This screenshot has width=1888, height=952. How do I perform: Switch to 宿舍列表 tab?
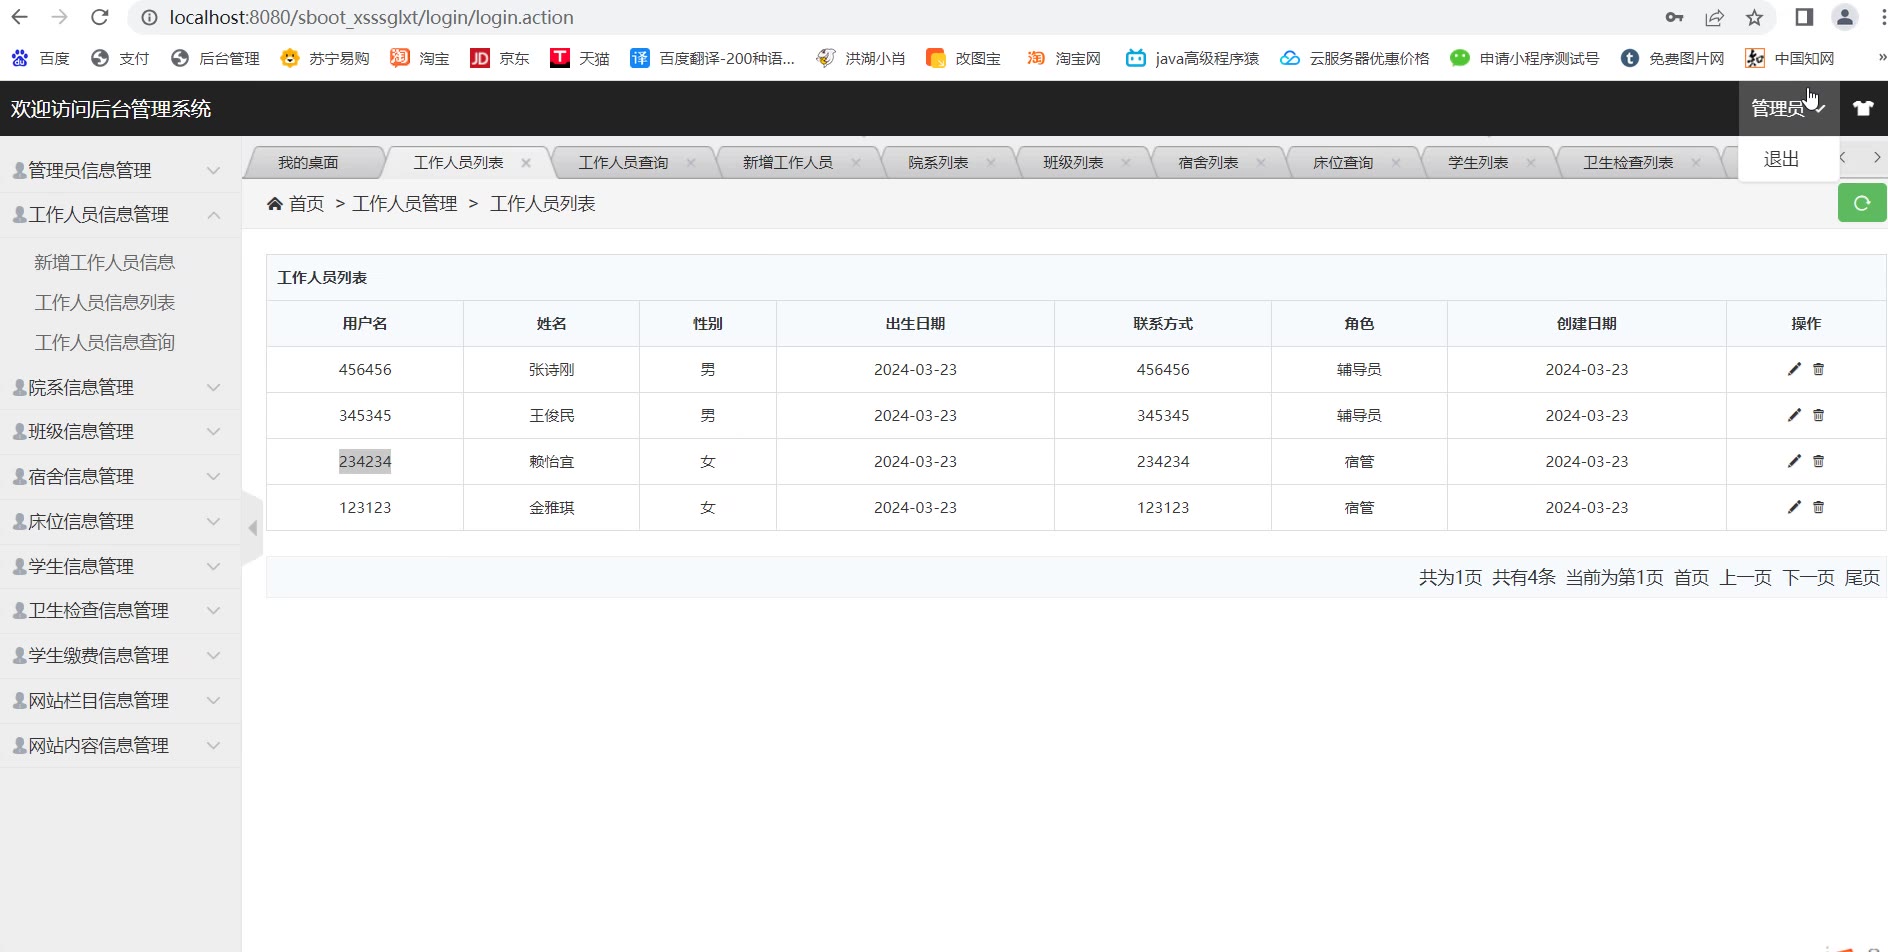tap(1208, 163)
